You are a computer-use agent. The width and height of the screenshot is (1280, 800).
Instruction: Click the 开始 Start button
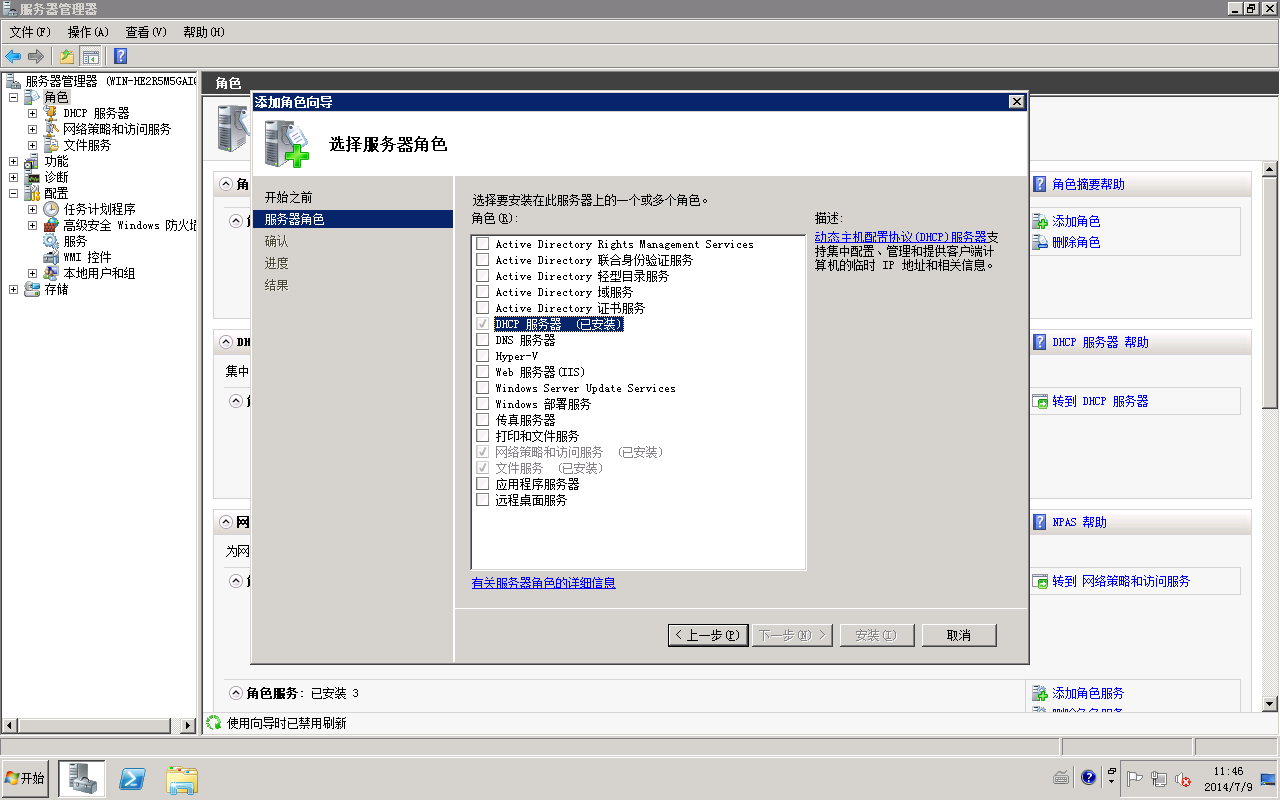27,778
